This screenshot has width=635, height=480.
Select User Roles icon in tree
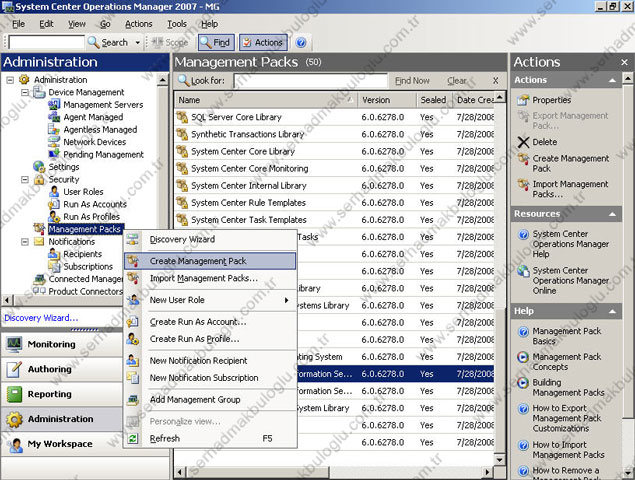click(x=54, y=192)
